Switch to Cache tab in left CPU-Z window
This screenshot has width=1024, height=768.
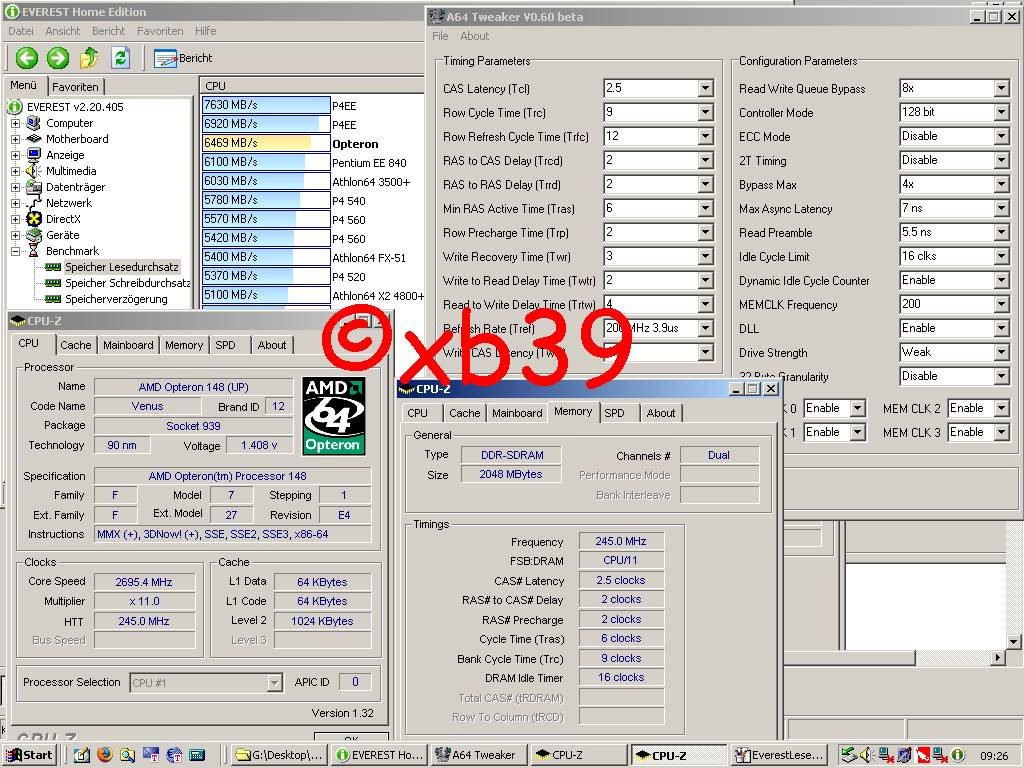(x=76, y=345)
